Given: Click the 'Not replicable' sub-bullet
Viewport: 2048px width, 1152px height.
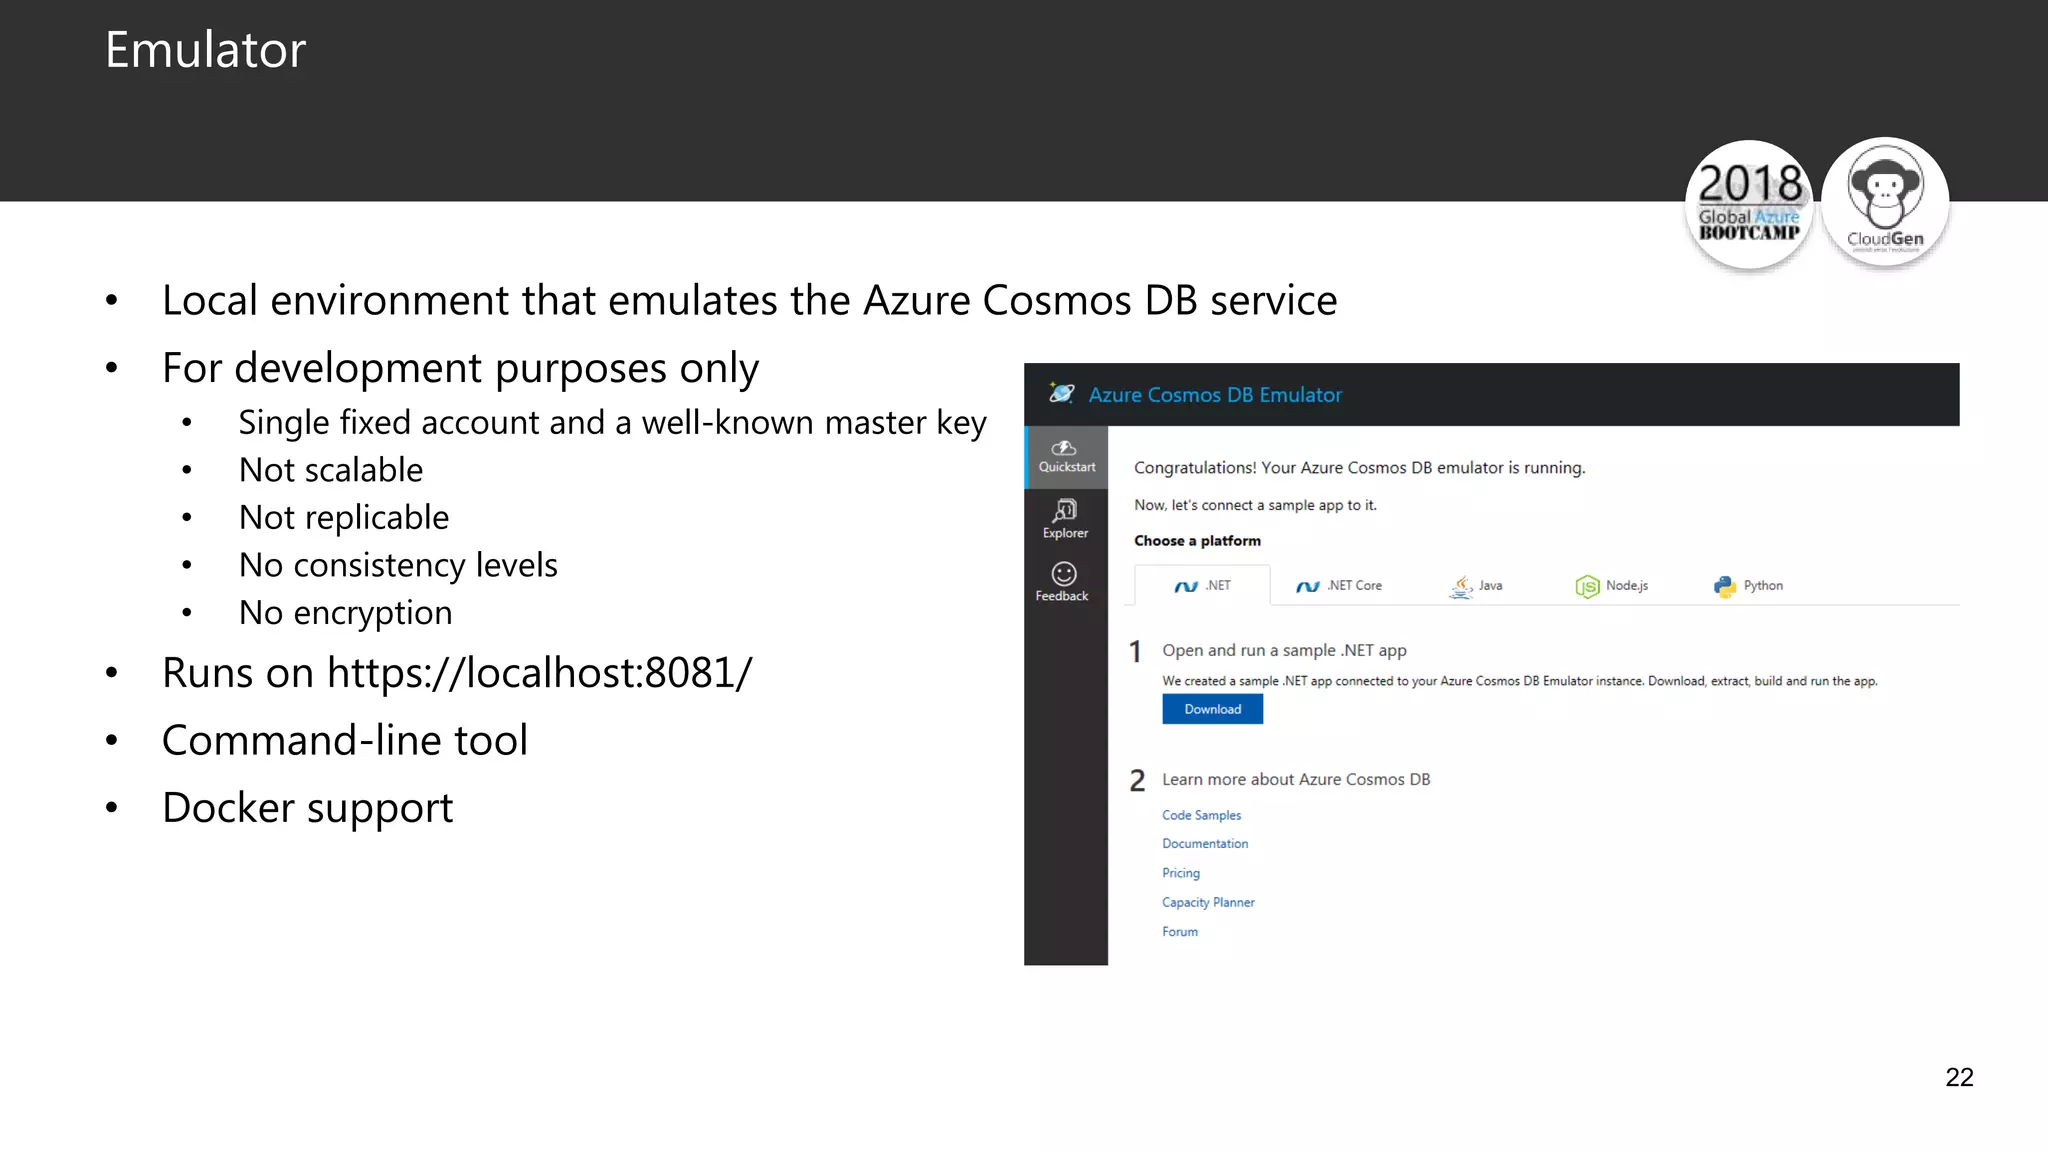Looking at the screenshot, I should [344, 518].
